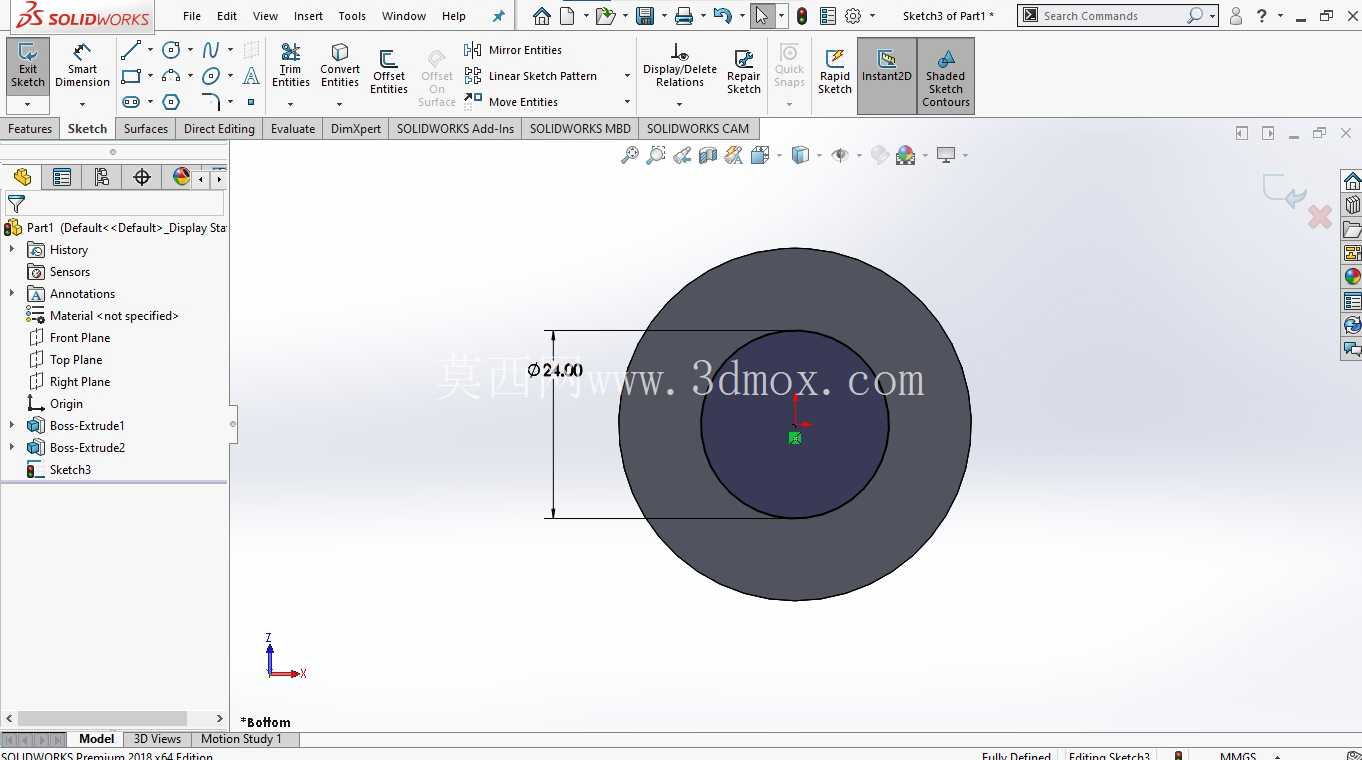The image size is (1362, 760).
Task: Click Mirror Entities
Action: [513, 50]
